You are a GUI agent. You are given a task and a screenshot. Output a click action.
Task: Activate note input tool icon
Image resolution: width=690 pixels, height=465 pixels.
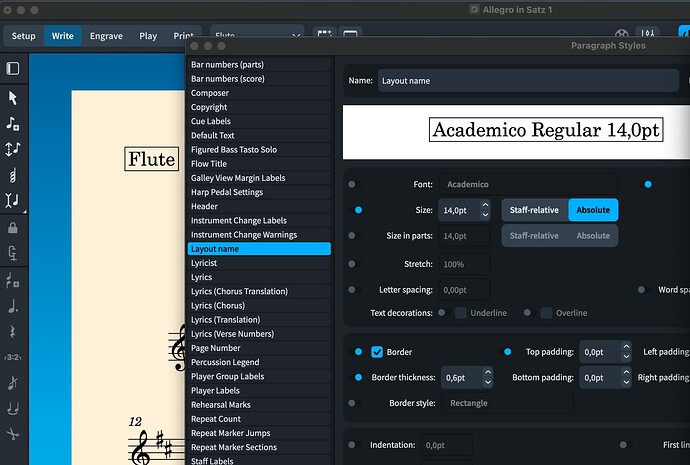point(13,124)
